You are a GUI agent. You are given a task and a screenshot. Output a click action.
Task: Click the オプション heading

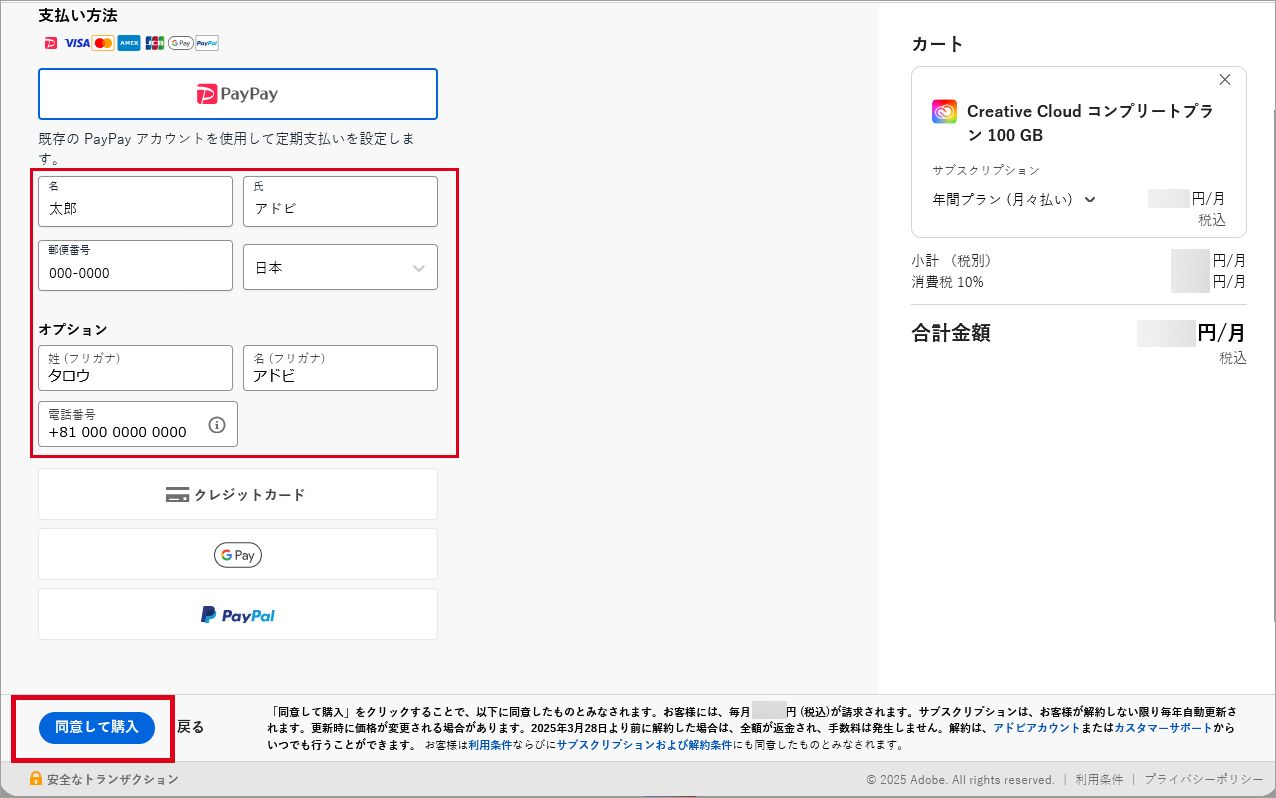tap(73, 329)
